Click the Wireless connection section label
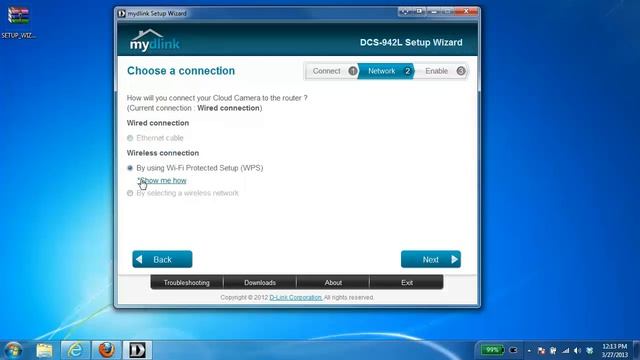640x360 pixels. (x=163, y=153)
